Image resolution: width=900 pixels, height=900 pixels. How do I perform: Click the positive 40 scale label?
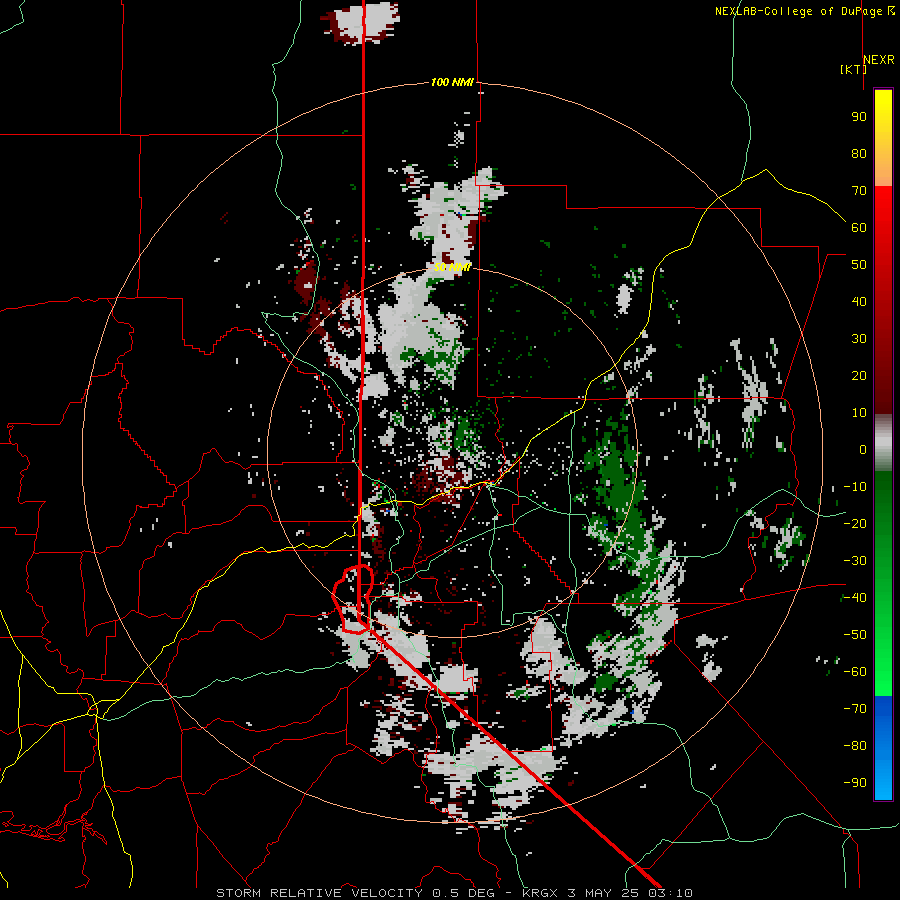point(859,302)
